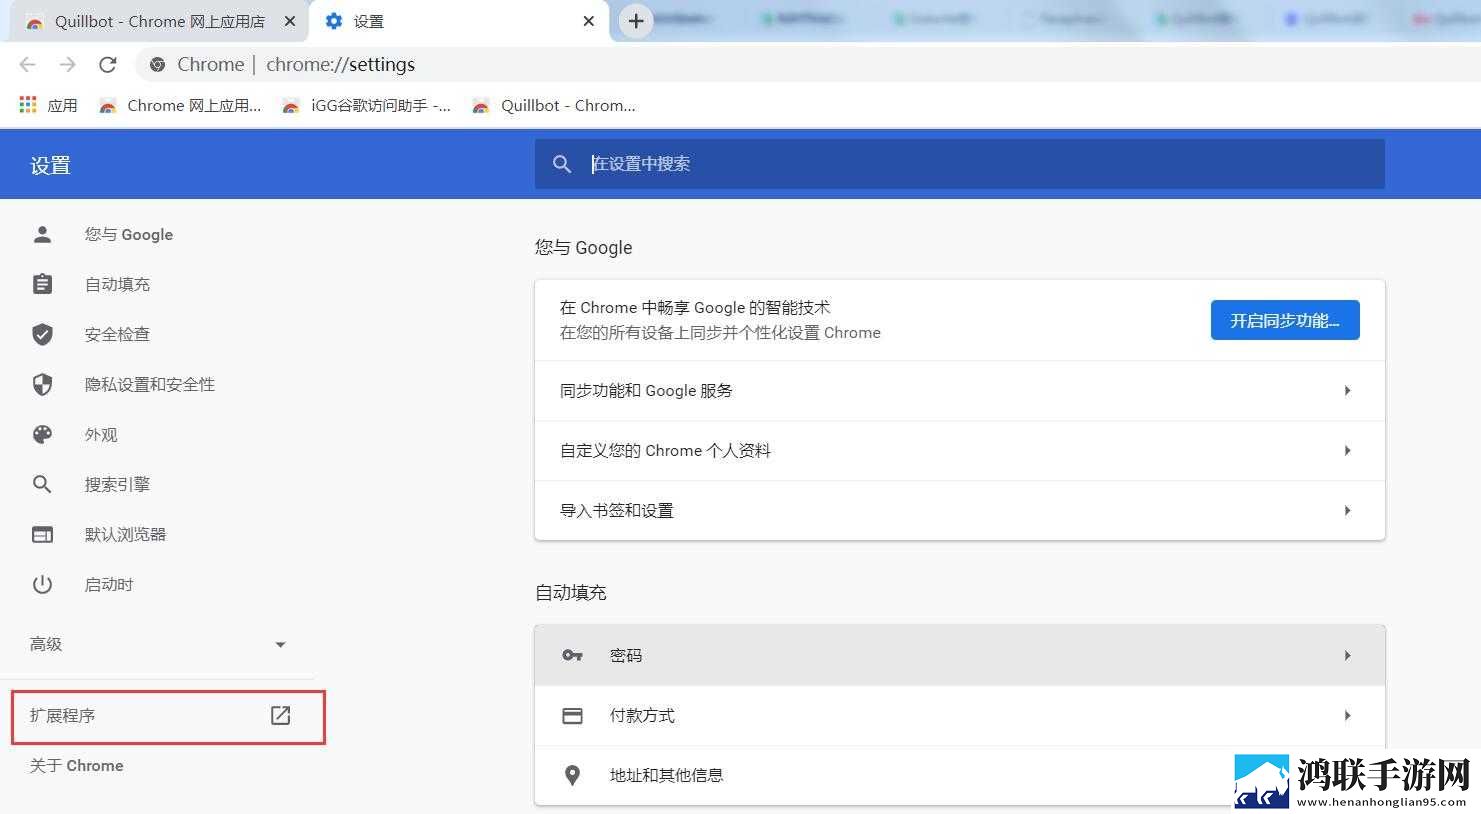This screenshot has height=814, width=1481.
Task: Click the palette icon beside 外观
Action: 42,434
